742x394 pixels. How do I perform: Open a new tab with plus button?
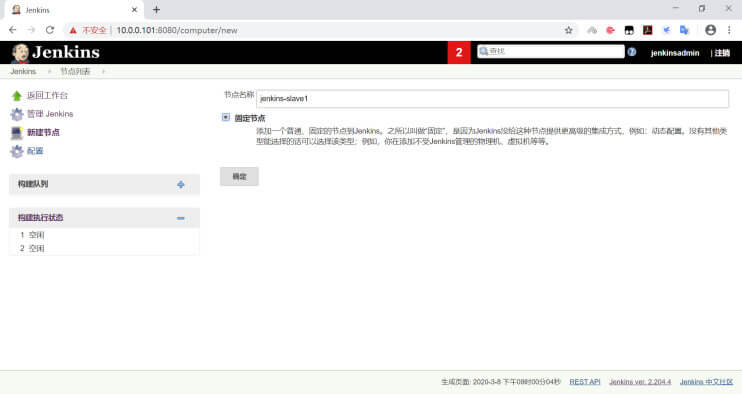click(x=156, y=9)
